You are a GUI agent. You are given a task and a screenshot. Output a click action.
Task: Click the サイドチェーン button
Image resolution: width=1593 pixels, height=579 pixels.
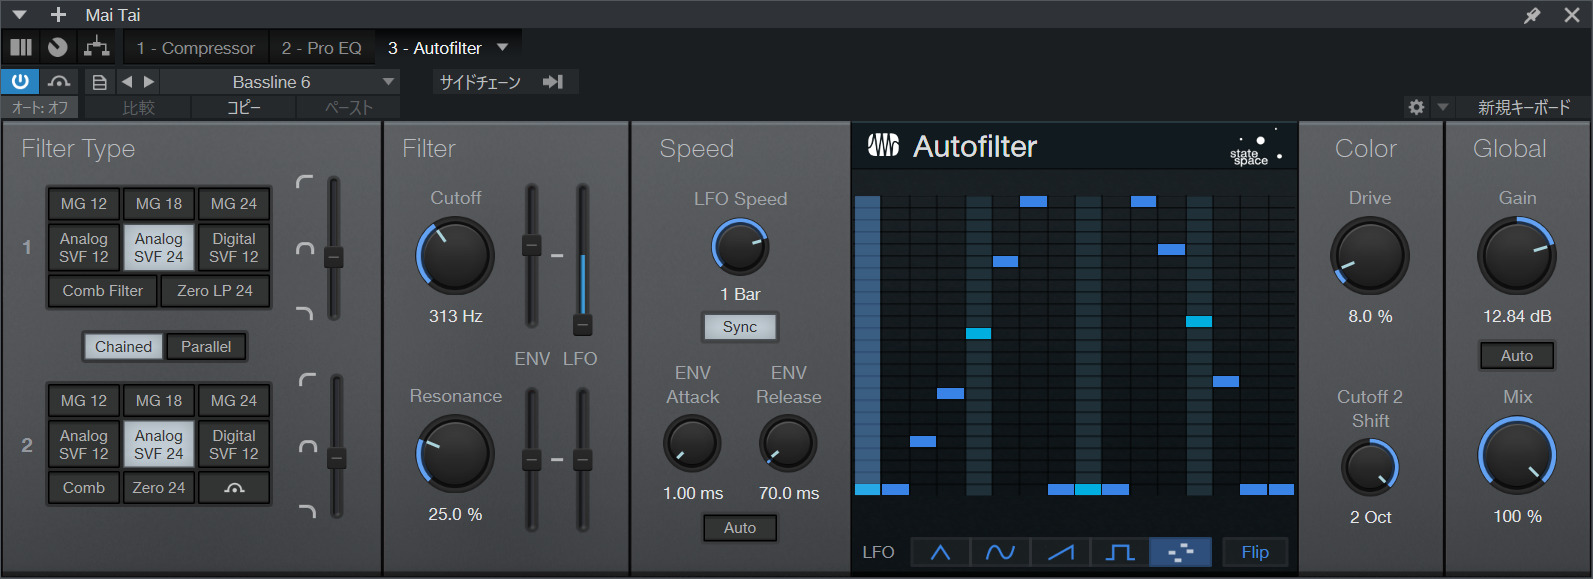pos(481,82)
